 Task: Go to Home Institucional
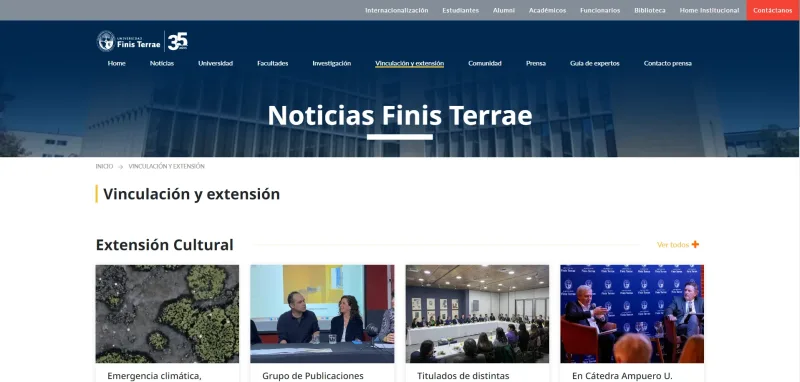click(x=709, y=10)
